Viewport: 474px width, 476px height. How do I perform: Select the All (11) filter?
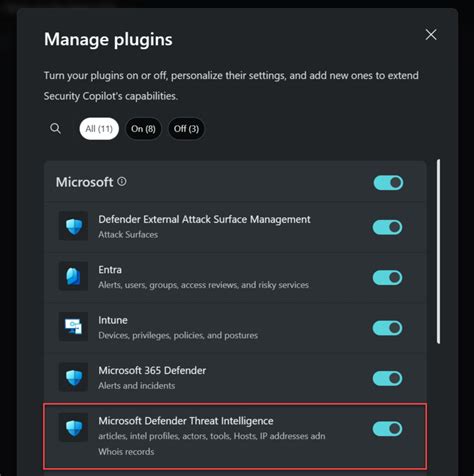(99, 129)
